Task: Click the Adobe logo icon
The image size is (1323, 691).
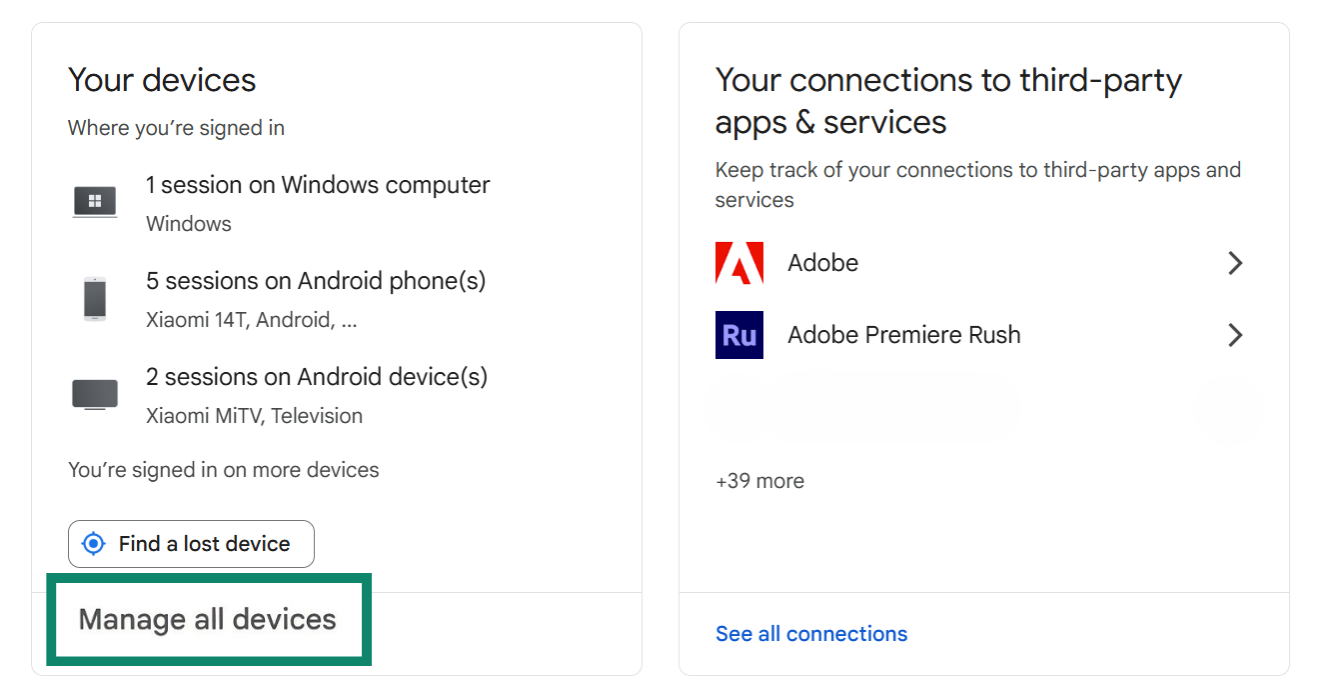Action: 738,262
